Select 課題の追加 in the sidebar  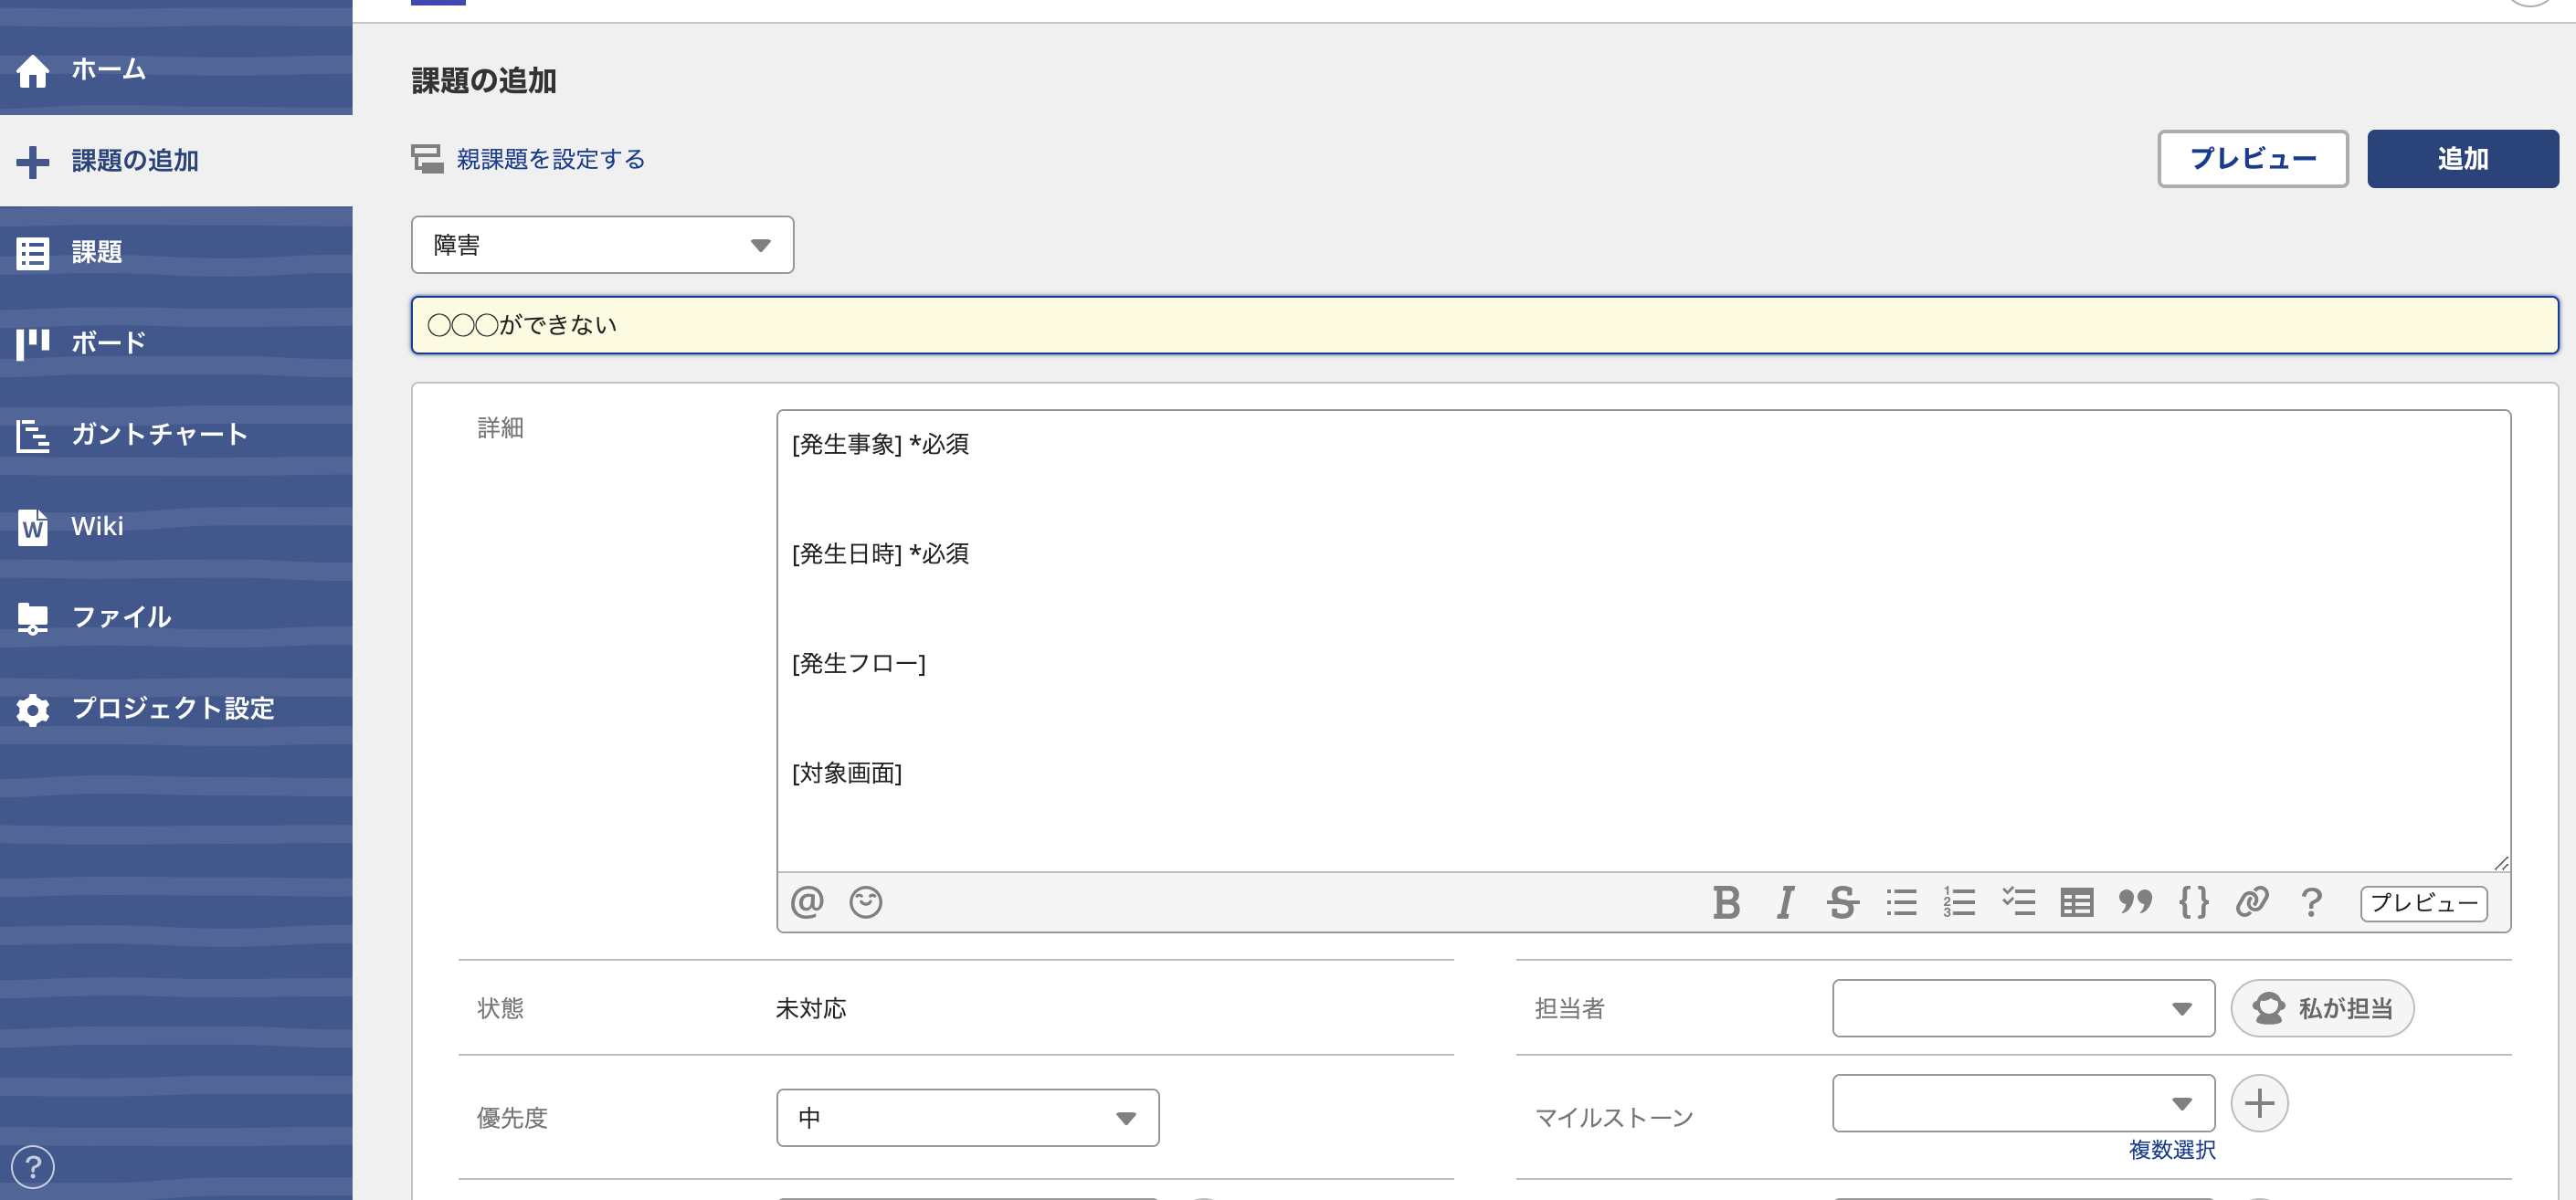point(176,161)
